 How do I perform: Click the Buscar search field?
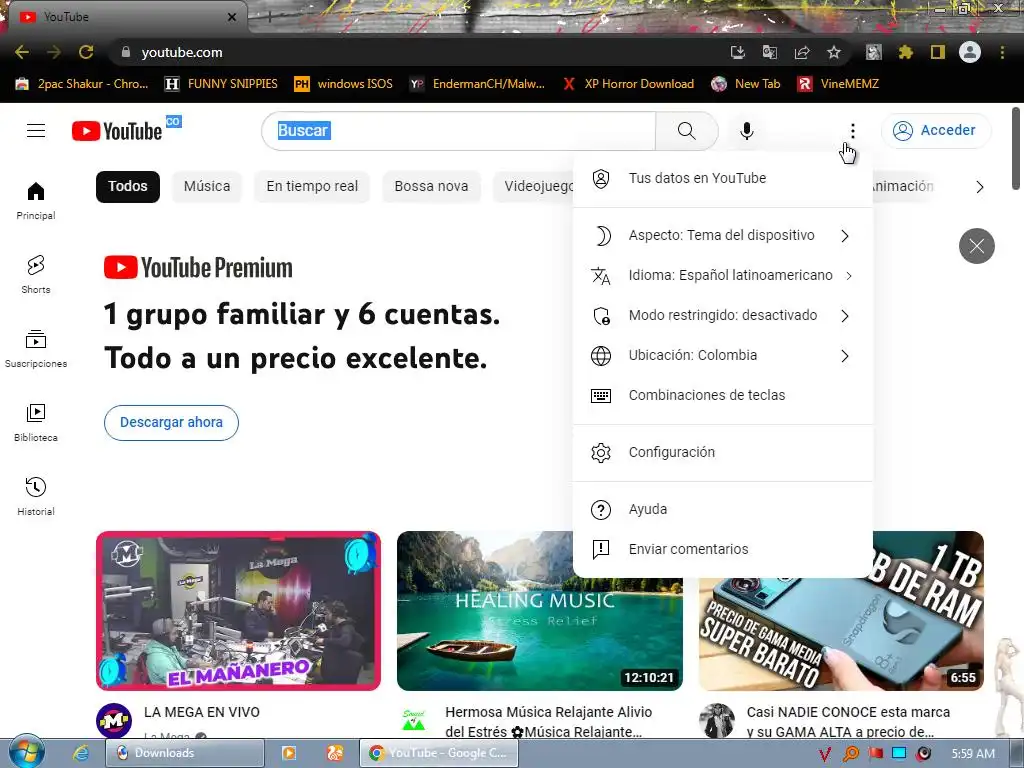click(458, 131)
